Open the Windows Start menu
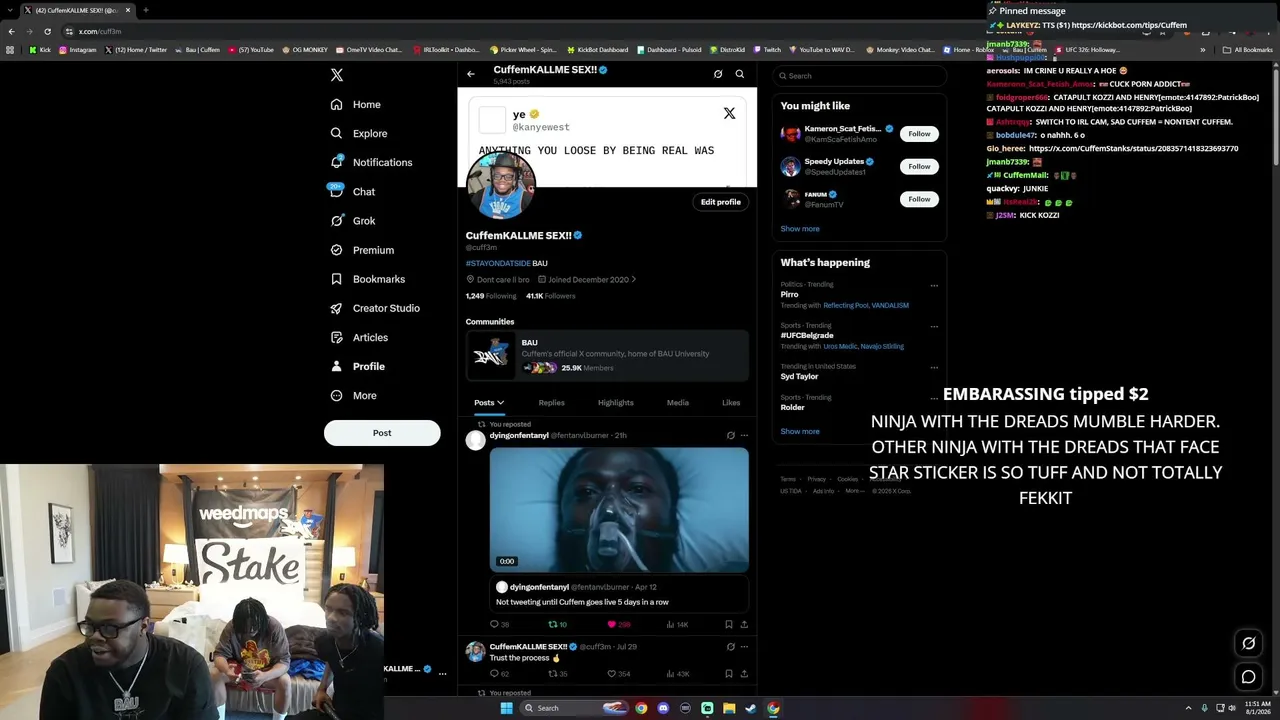The image size is (1280, 720). 507,708
